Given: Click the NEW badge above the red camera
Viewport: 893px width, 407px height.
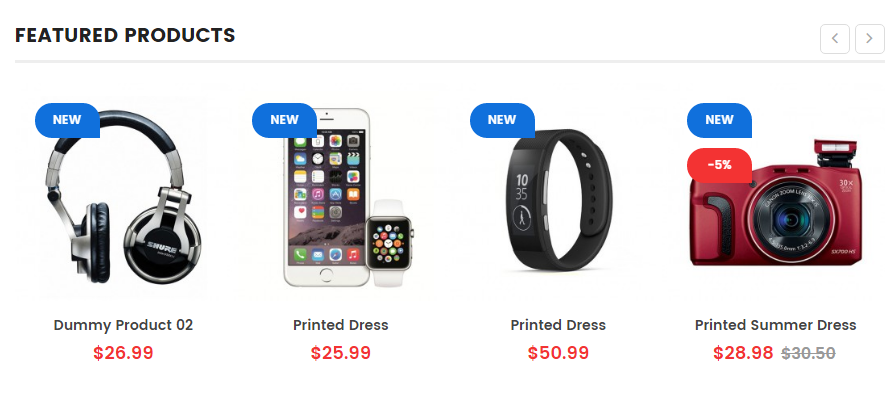Looking at the screenshot, I should (719, 120).
